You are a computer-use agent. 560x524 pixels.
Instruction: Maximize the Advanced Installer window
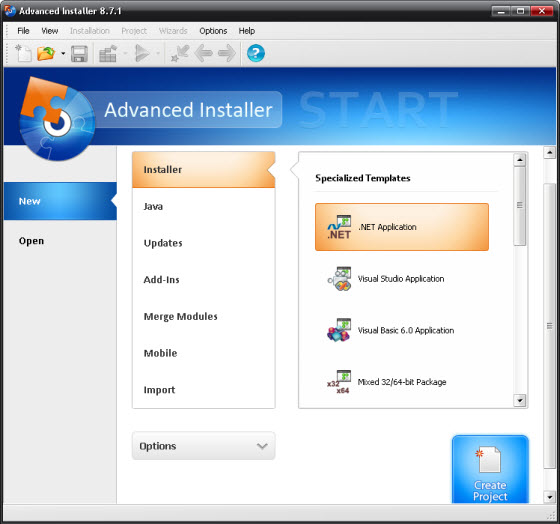click(x=520, y=11)
